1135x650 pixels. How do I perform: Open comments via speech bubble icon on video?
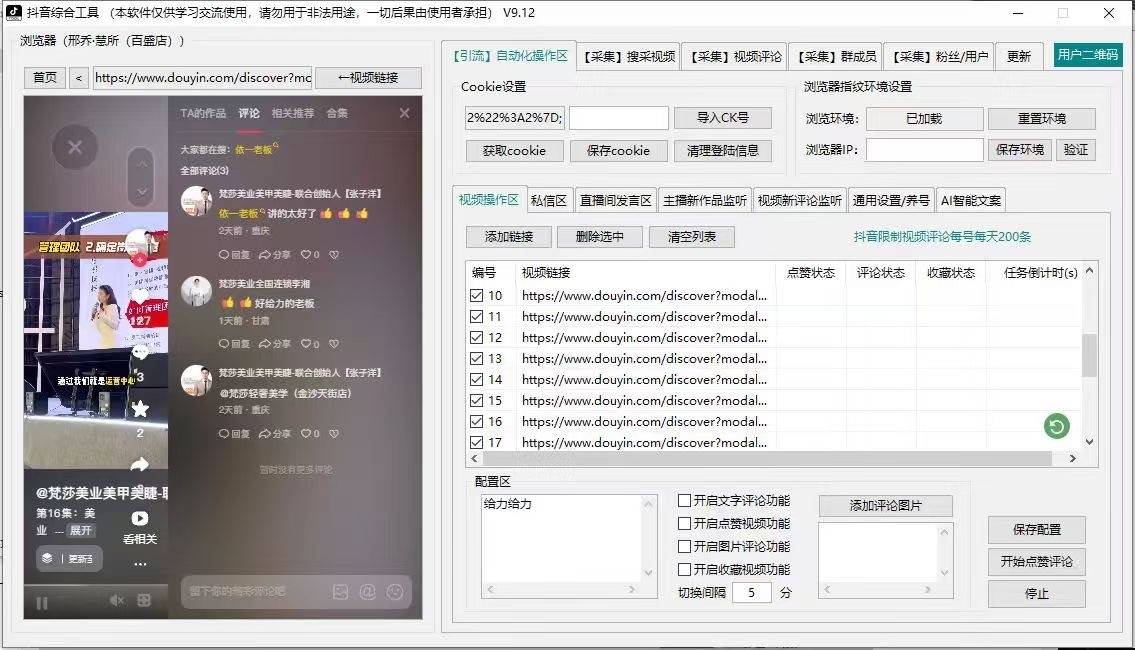click(x=140, y=352)
